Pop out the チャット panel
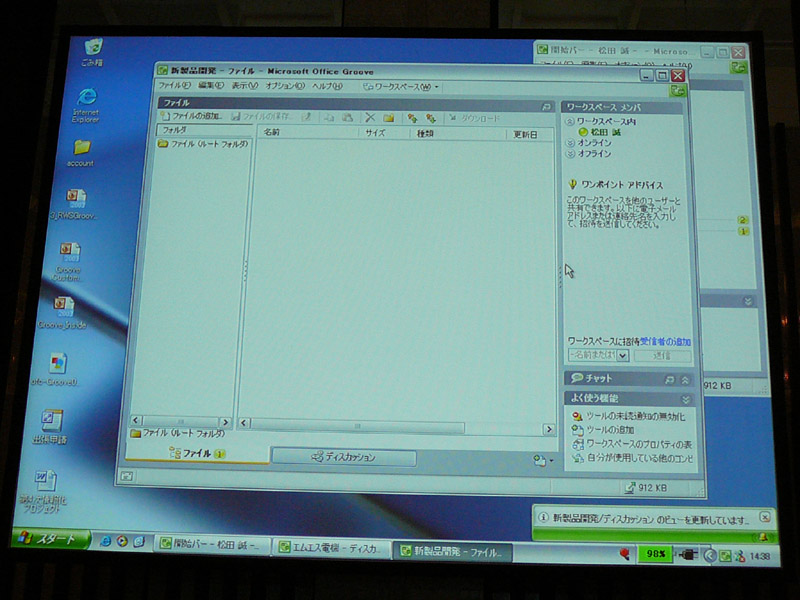This screenshot has width=800, height=600. point(669,380)
